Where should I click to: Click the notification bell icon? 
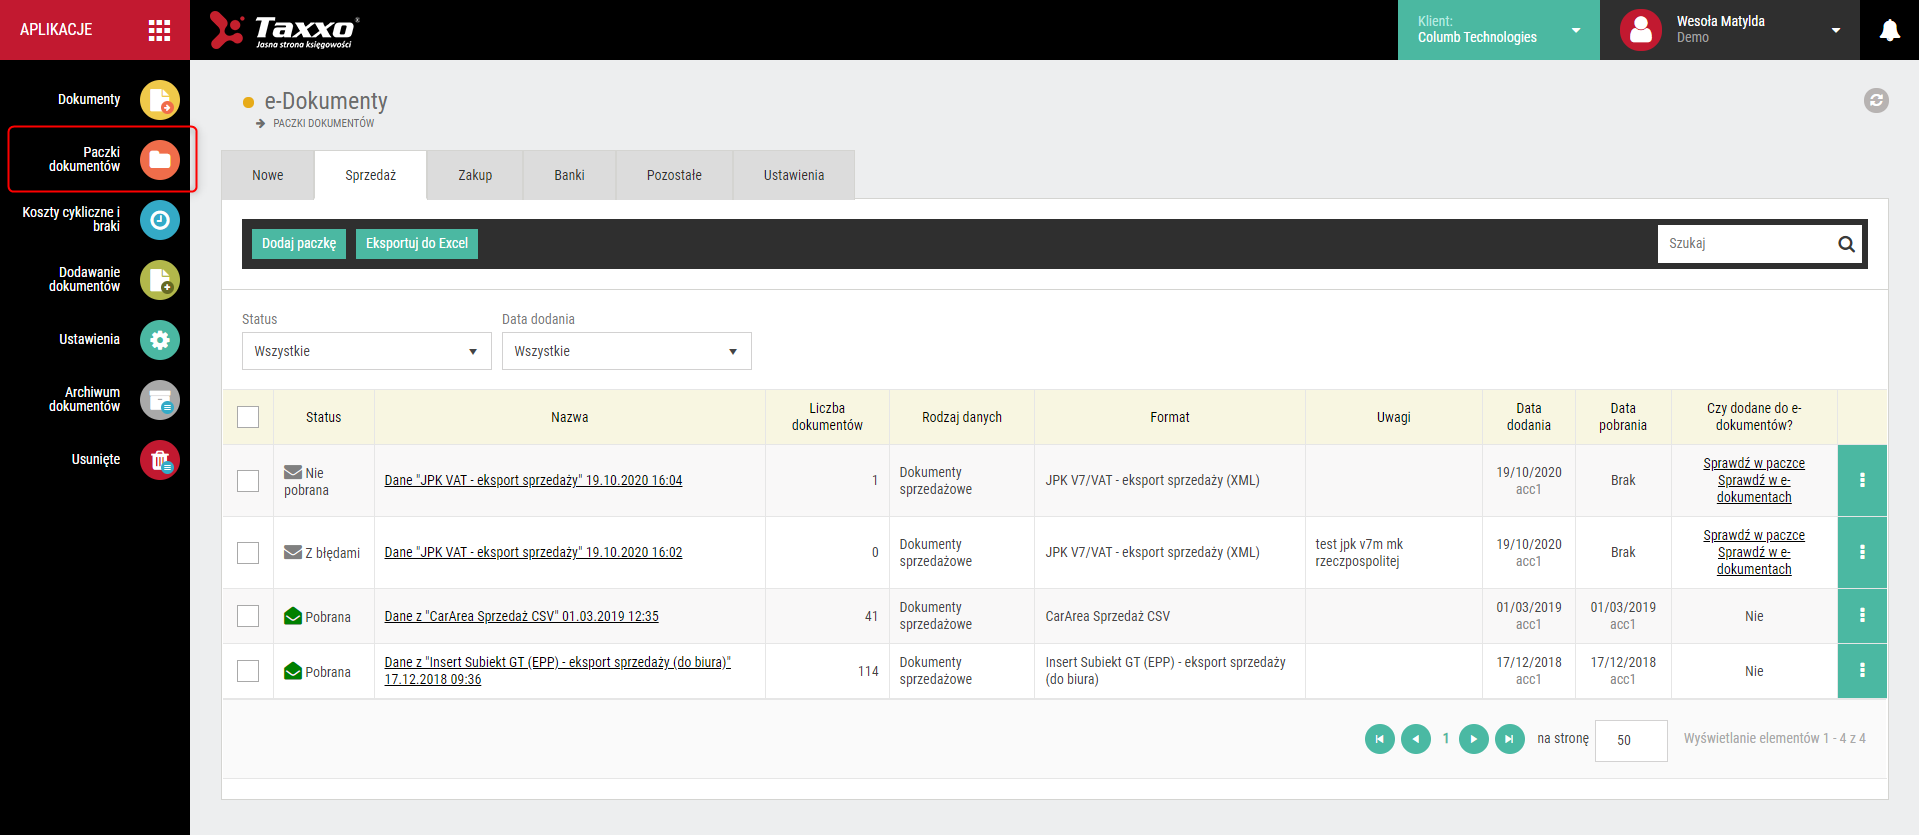point(1889,30)
